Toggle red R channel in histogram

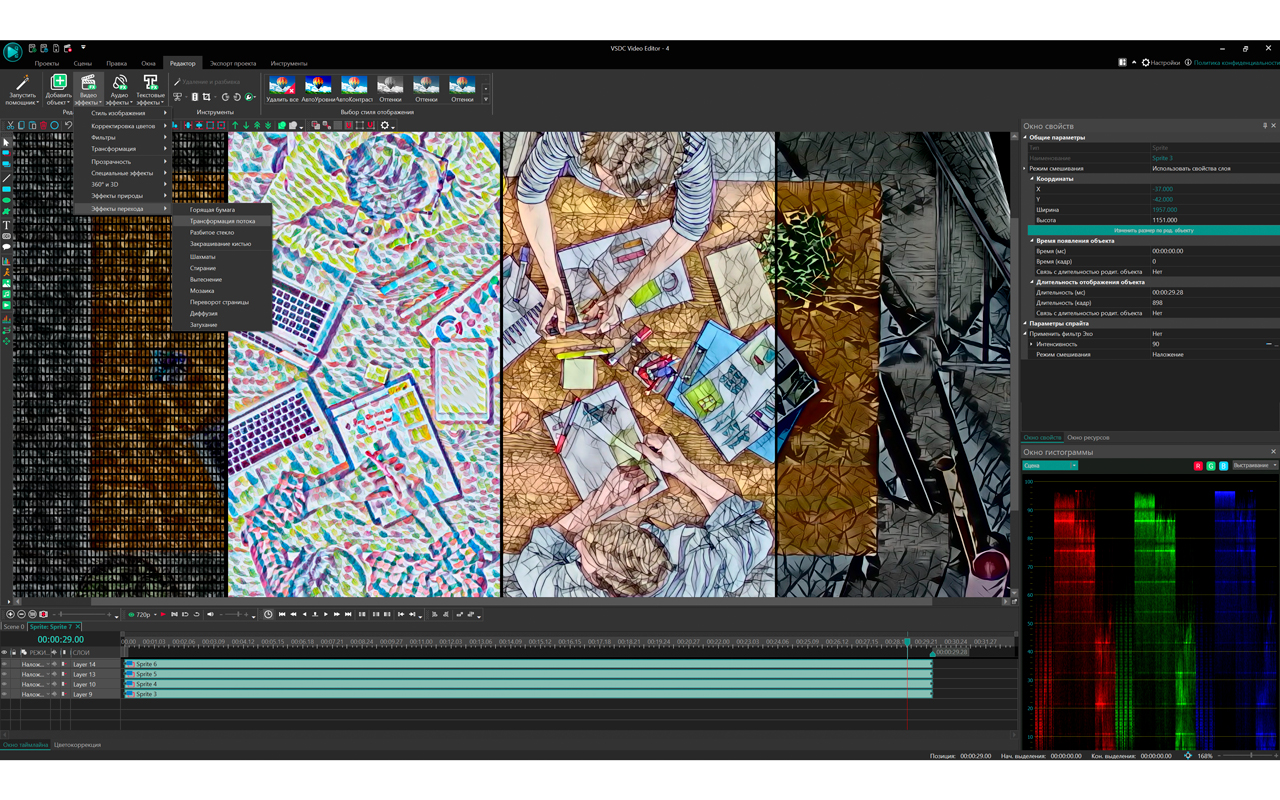[x=1198, y=465]
